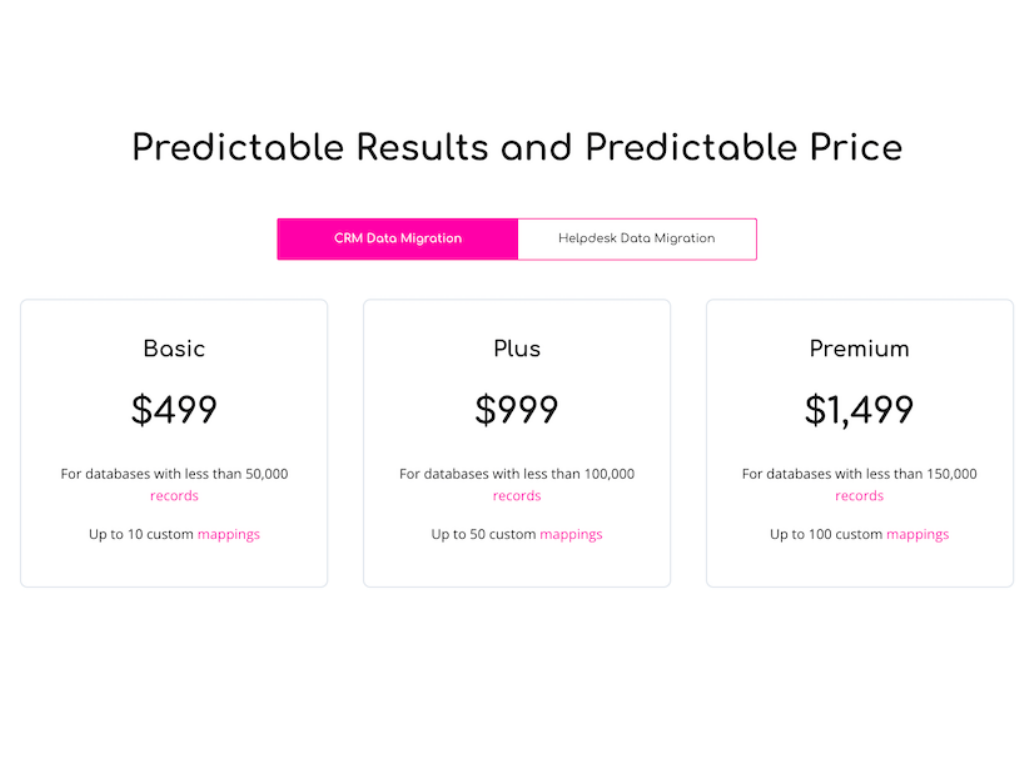1024x768 pixels.
Task: Click the mappings link under Plus plan
Action: (x=571, y=534)
